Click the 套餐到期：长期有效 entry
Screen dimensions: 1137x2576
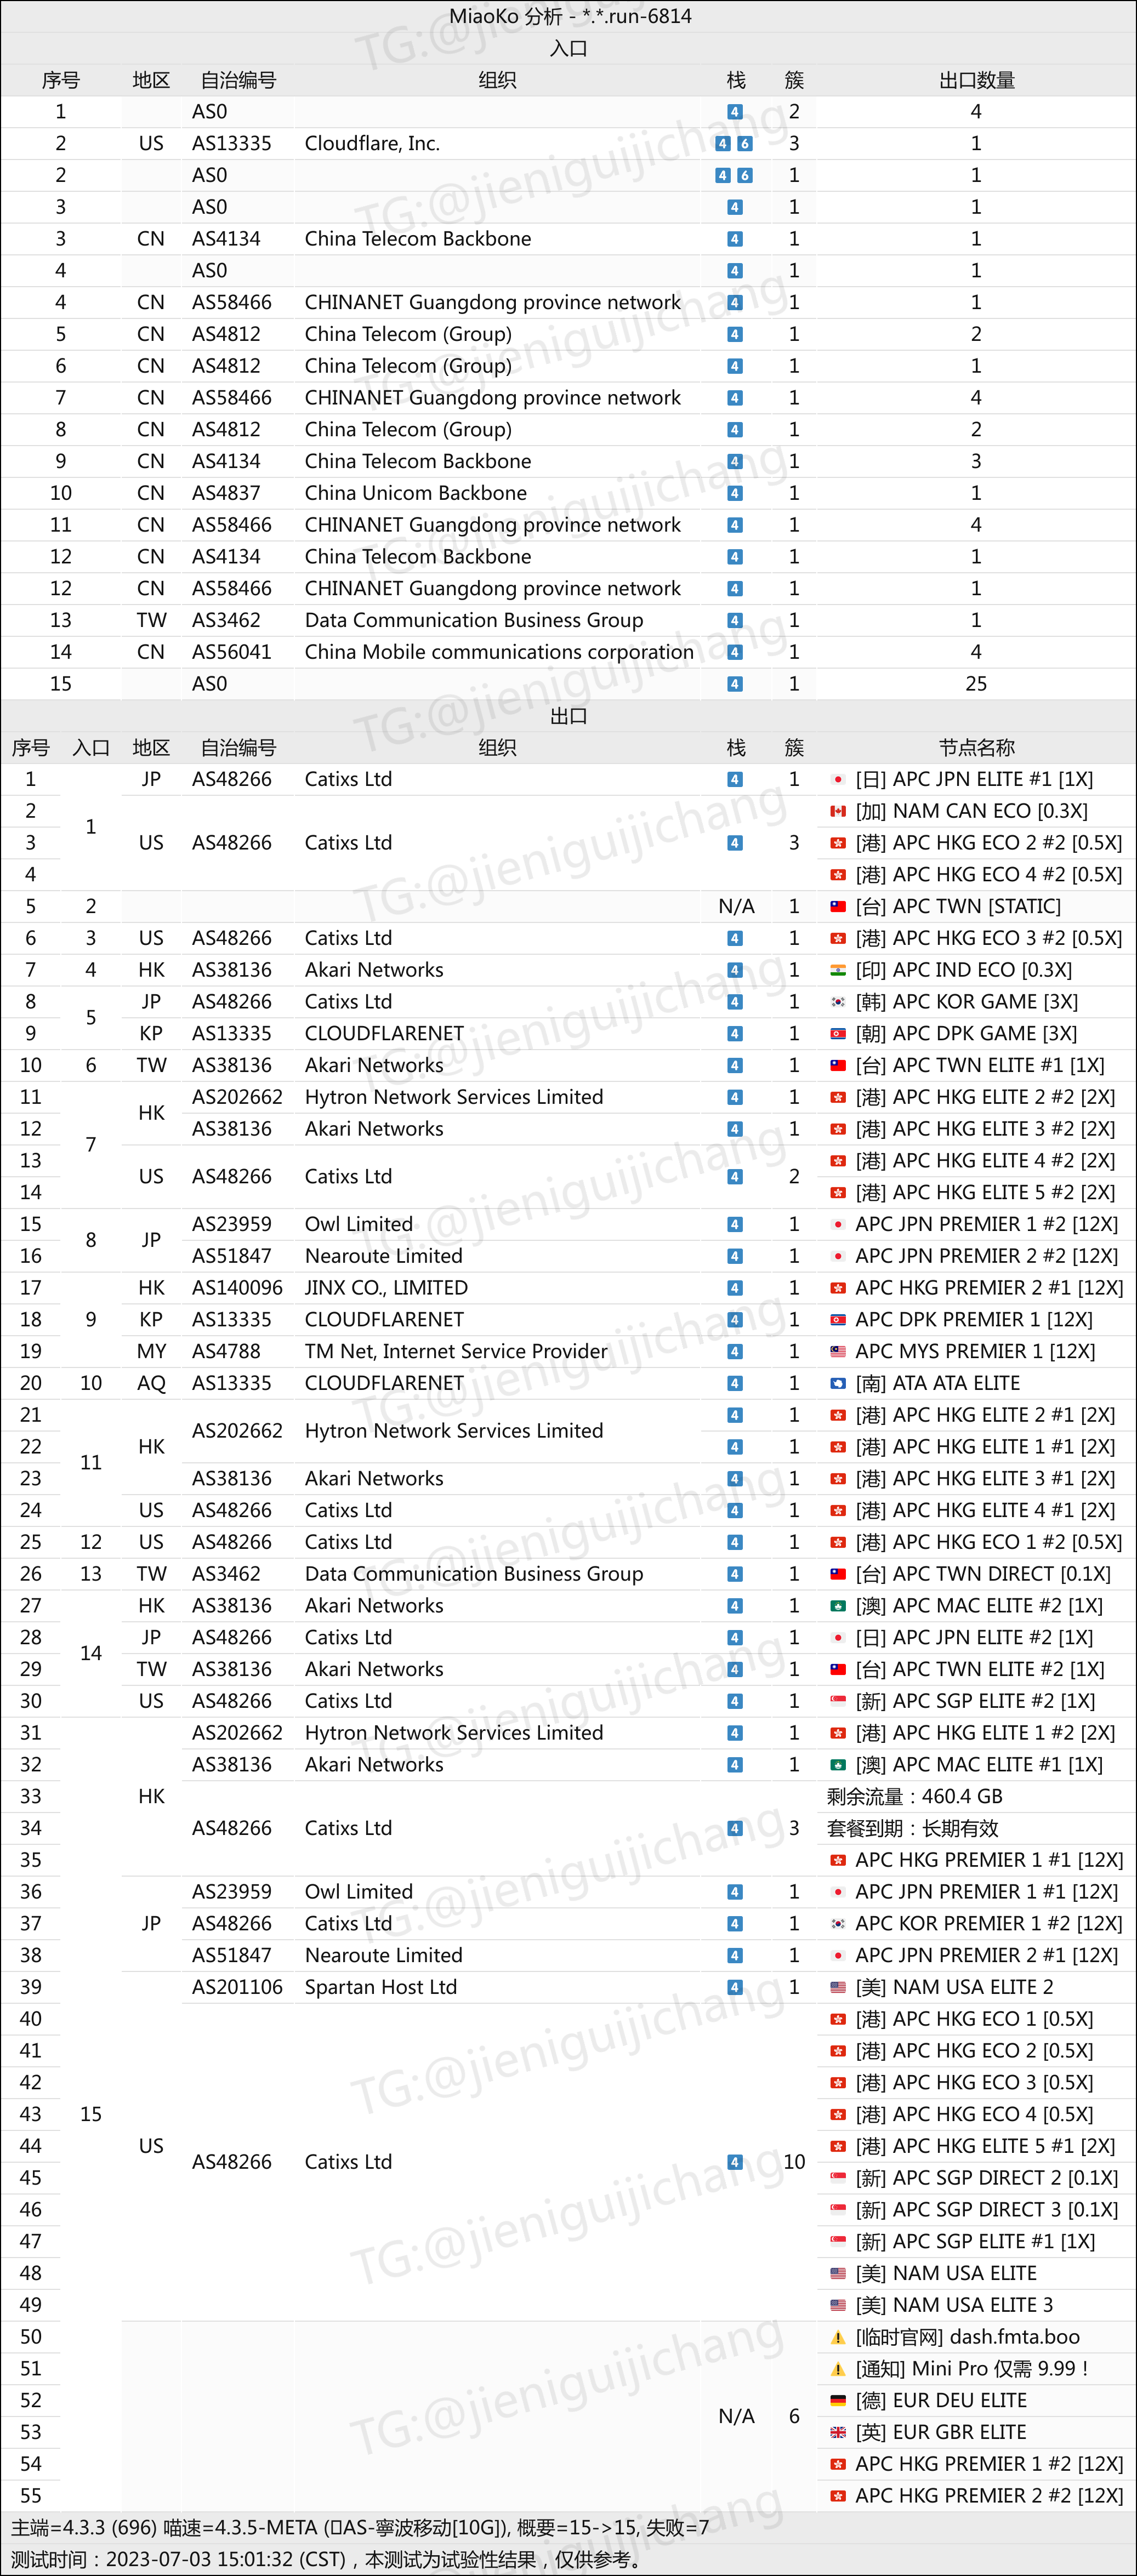(x=912, y=1828)
